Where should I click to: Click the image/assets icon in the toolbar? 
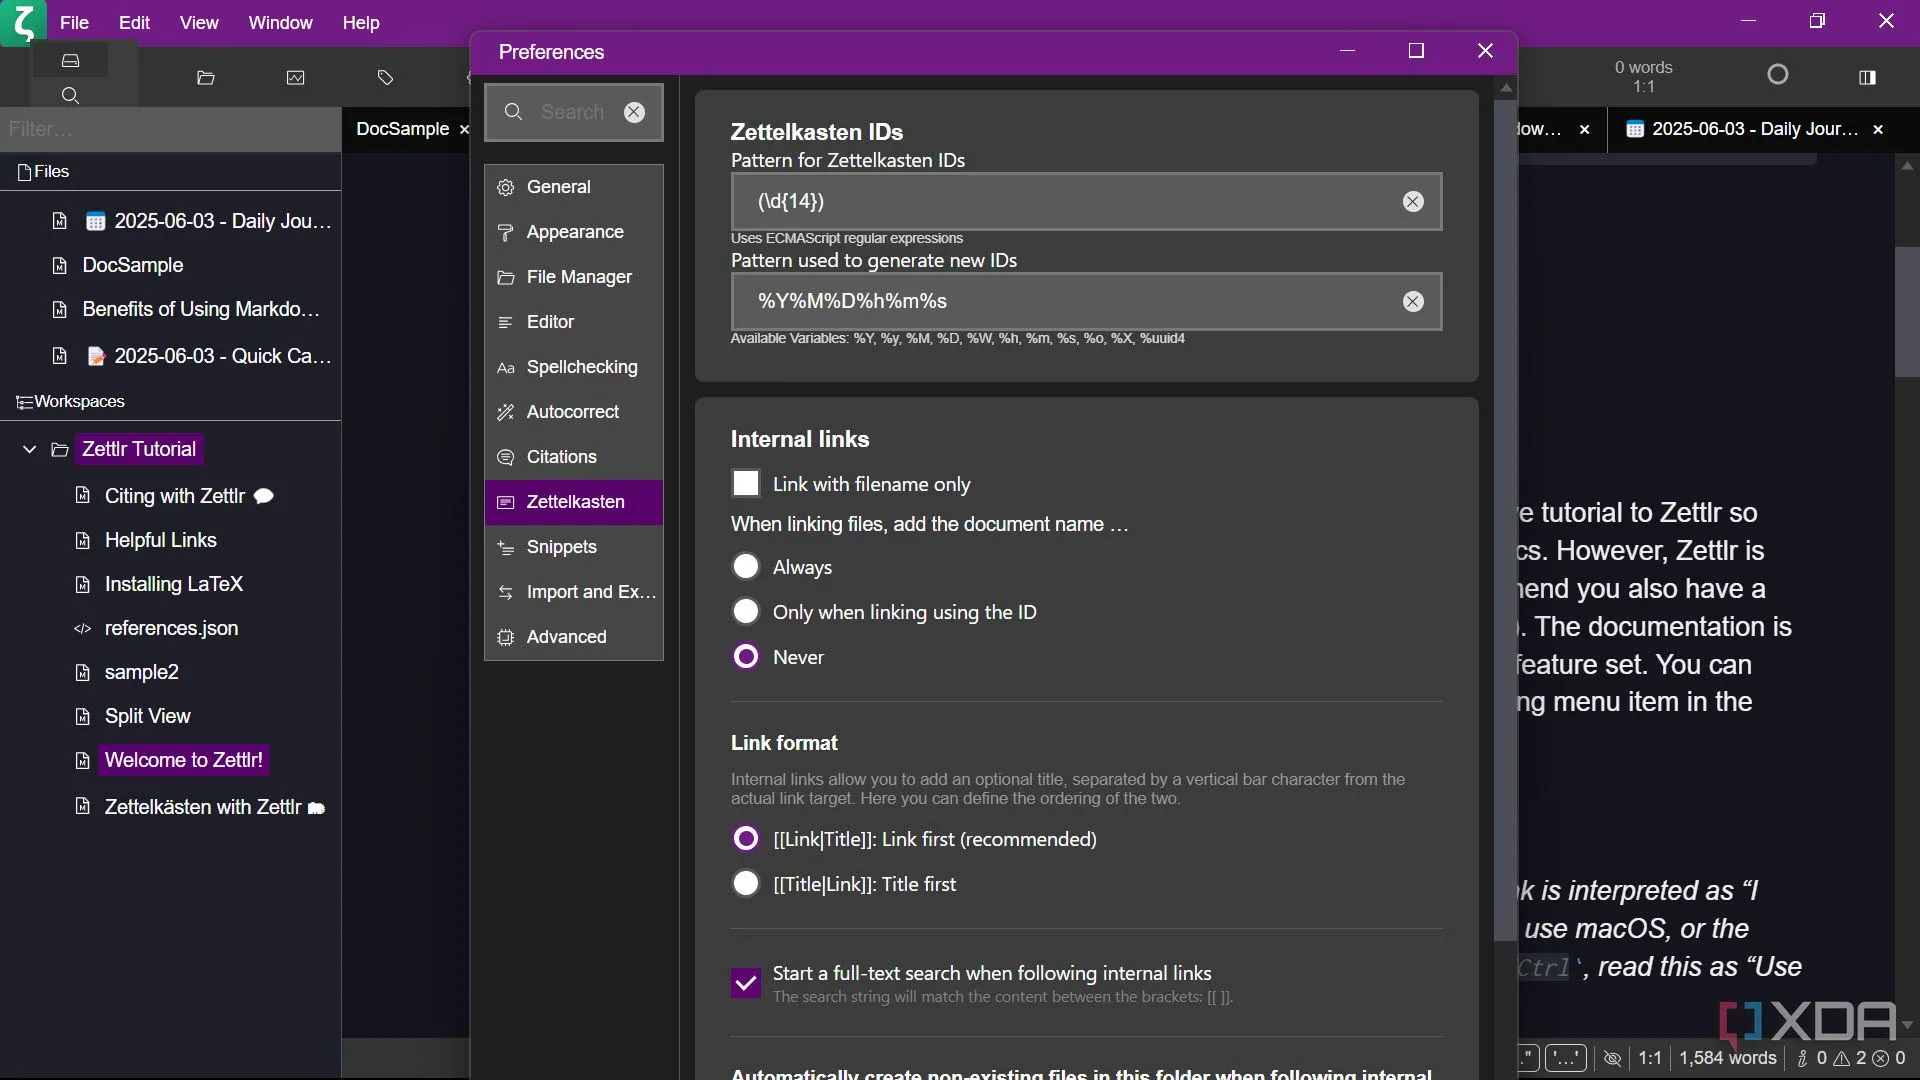pyautogui.click(x=296, y=78)
